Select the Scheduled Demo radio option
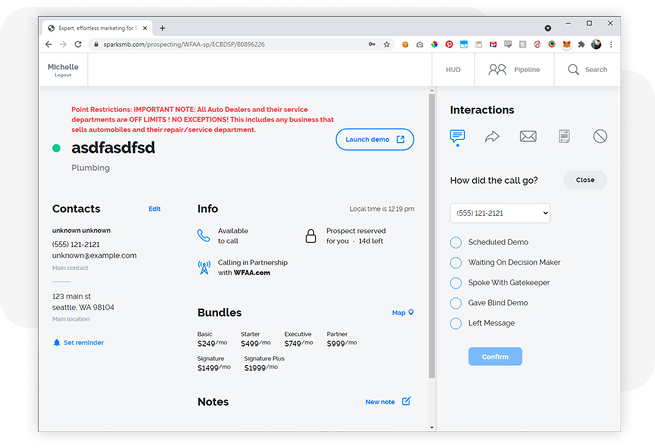The image size is (655, 448). click(x=456, y=242)
